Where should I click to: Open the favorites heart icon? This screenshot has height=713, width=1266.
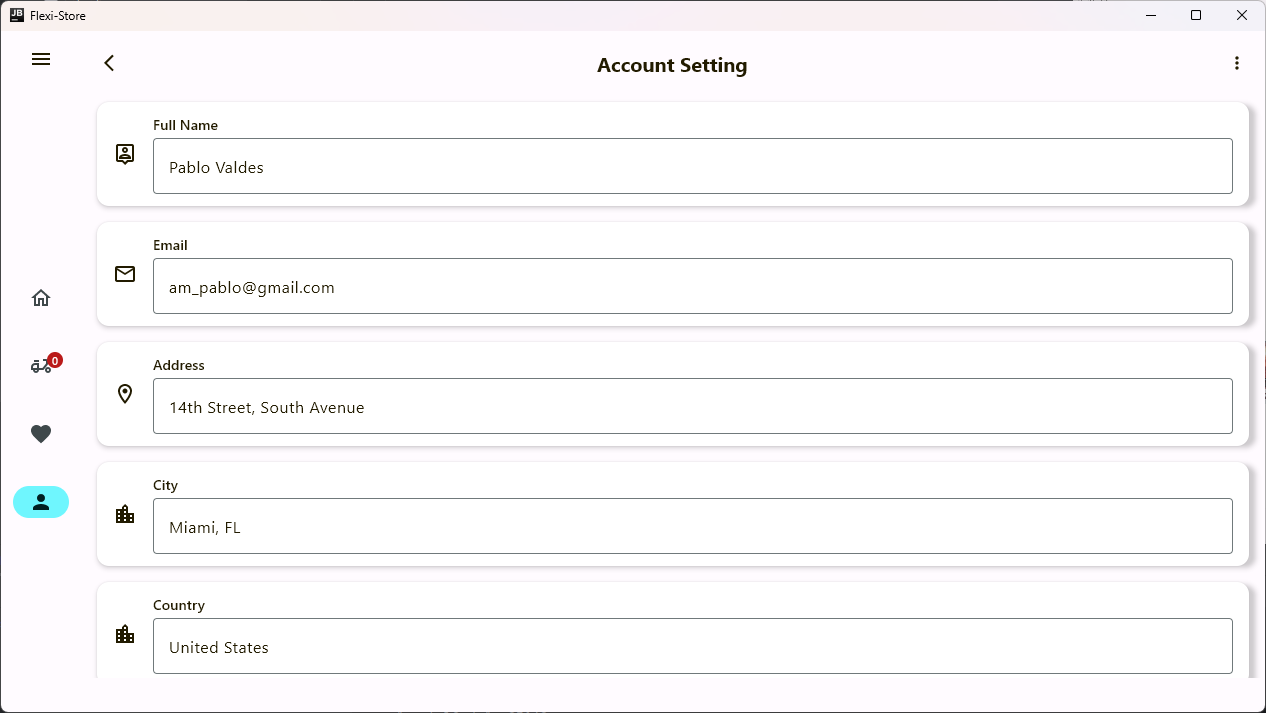[x=41, y=434]
